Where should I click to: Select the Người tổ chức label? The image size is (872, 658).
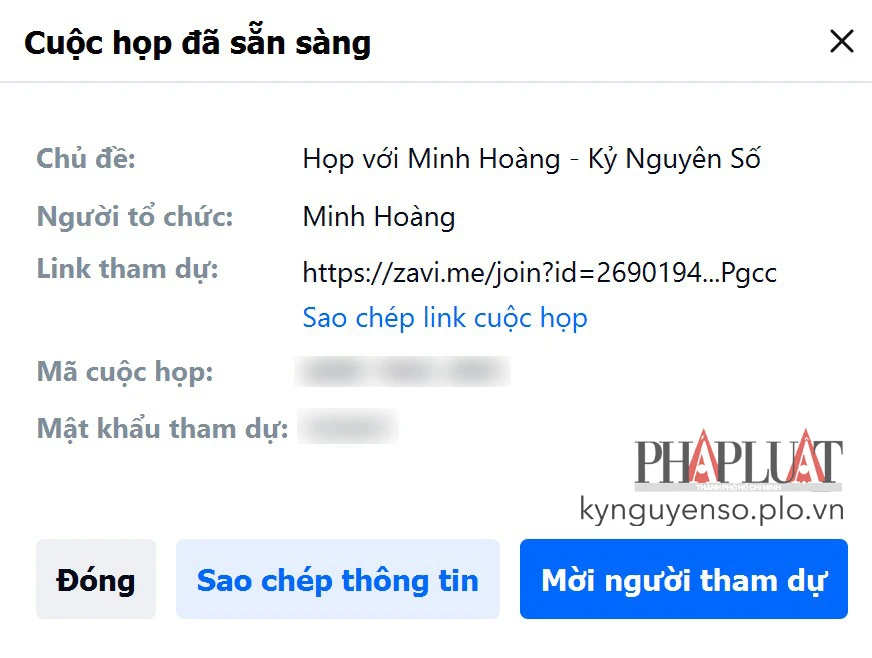click(135, 216)
